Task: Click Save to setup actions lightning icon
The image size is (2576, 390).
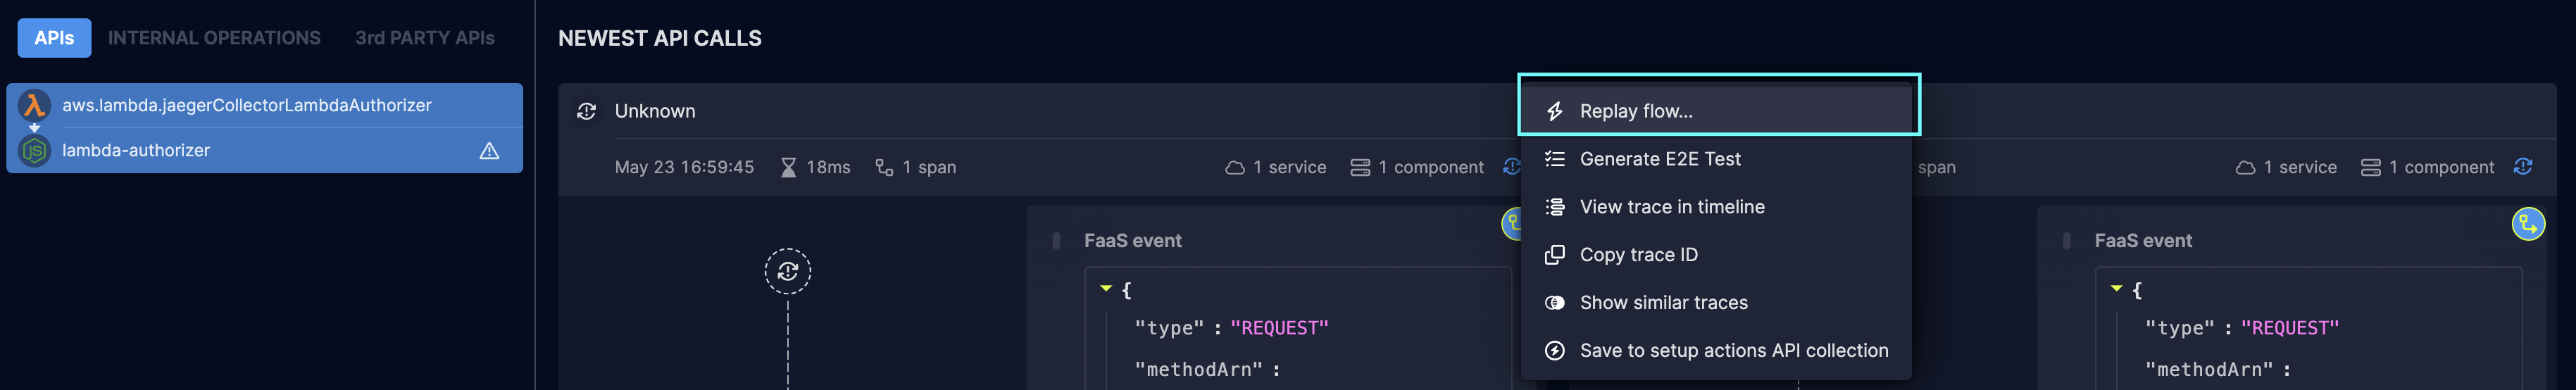Action: 1554,351
